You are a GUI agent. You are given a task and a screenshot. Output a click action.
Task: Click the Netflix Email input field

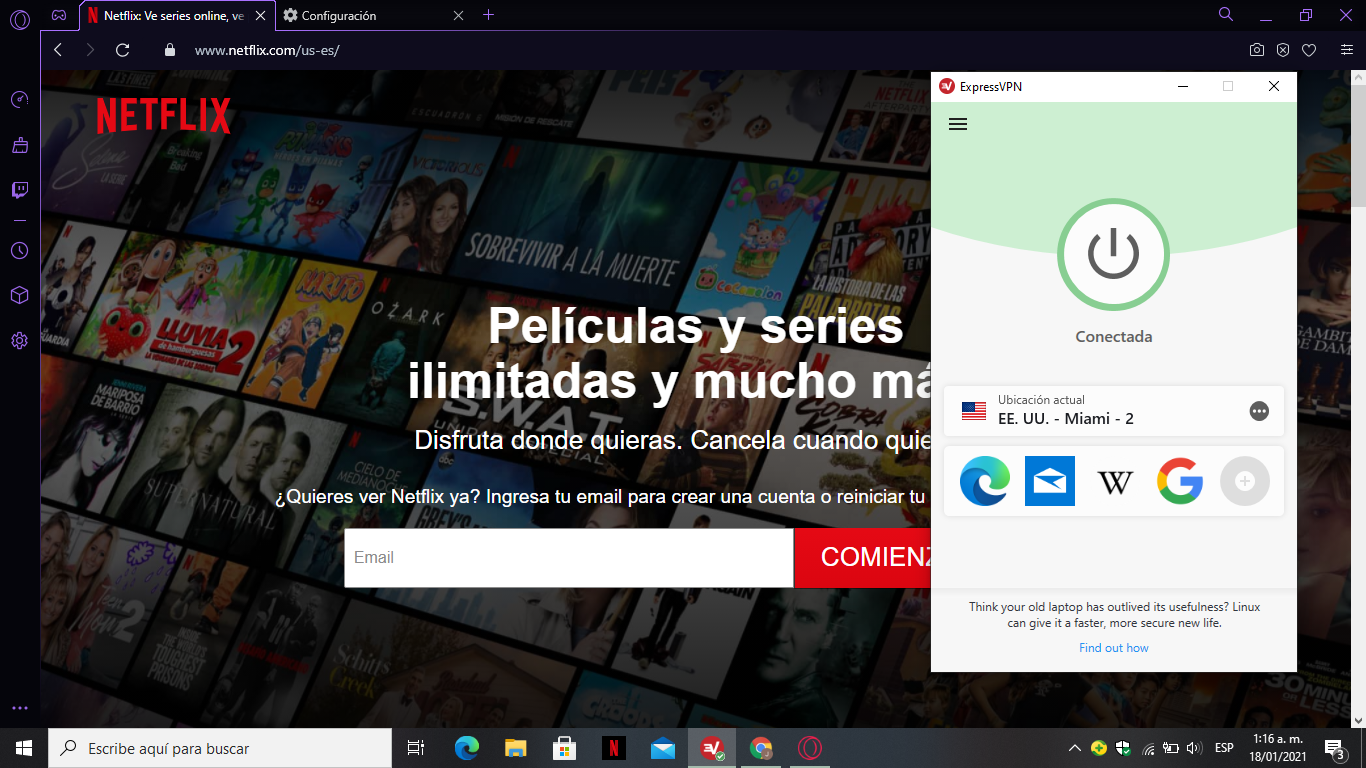point(569,558)
